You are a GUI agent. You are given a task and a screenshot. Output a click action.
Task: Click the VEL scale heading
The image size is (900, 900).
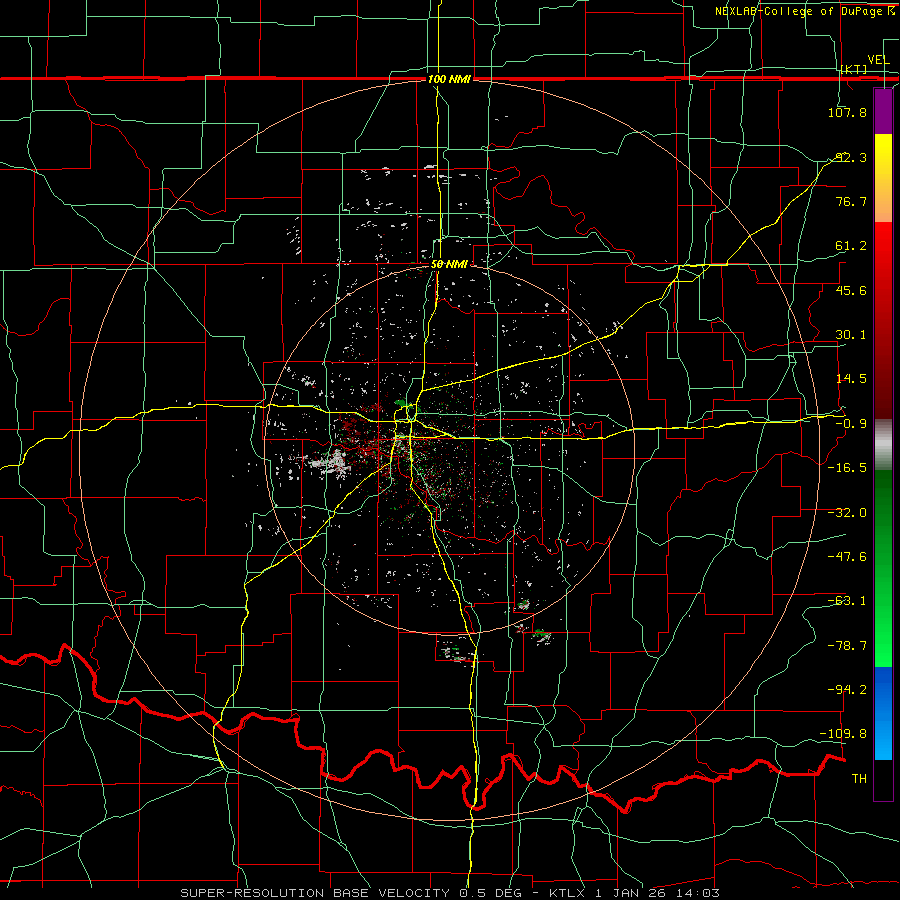(878, 59)
